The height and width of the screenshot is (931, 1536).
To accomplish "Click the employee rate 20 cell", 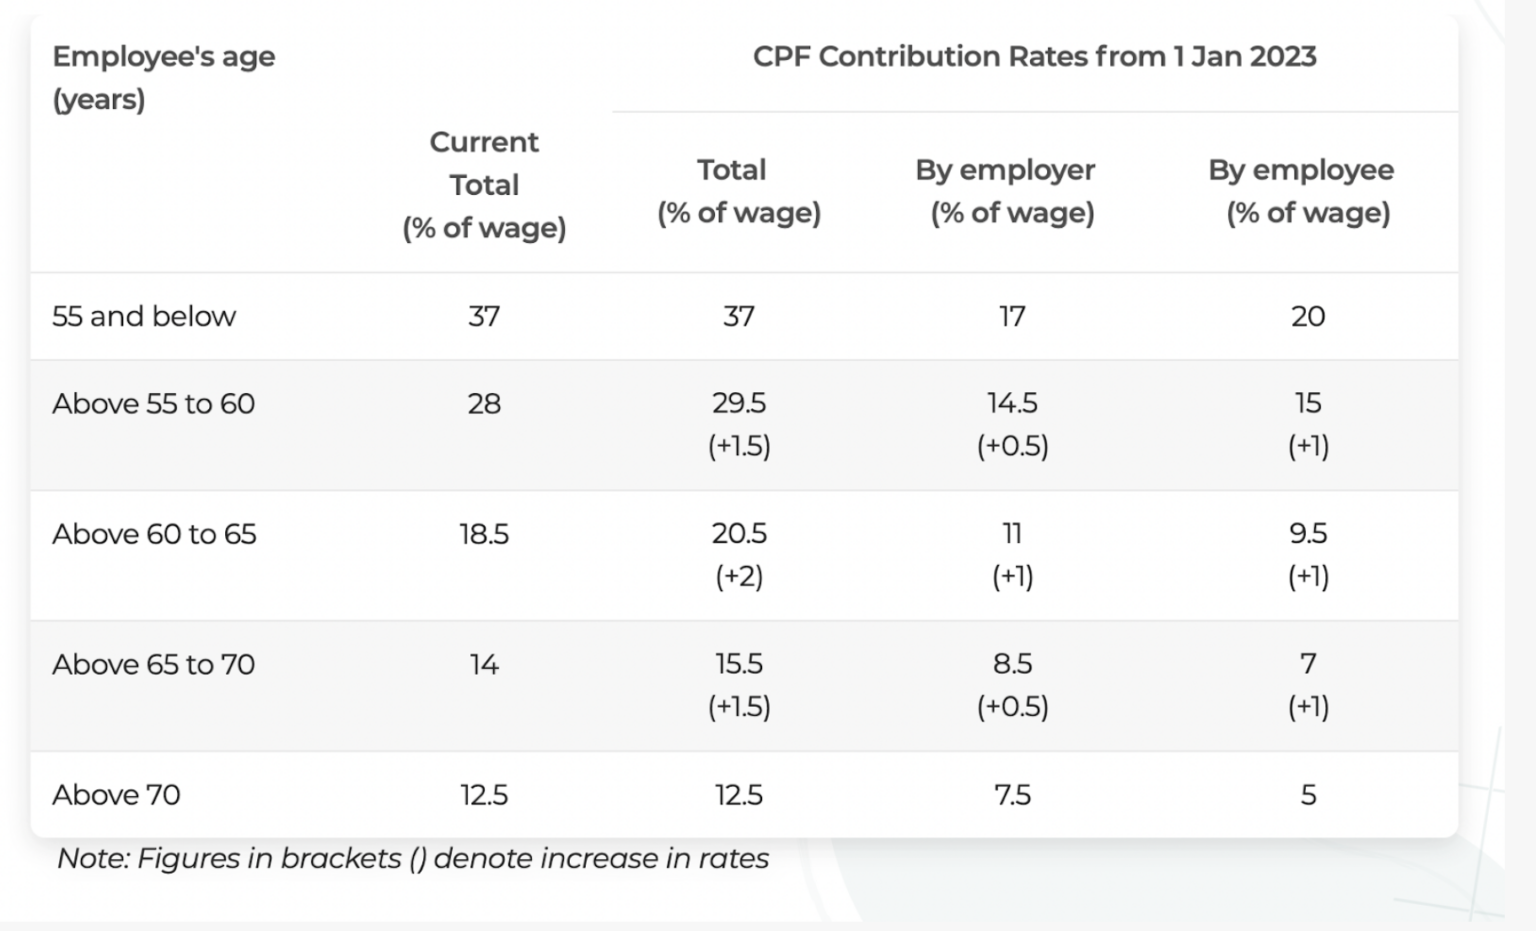I will pyautogui.click(x=1308, y=317).
